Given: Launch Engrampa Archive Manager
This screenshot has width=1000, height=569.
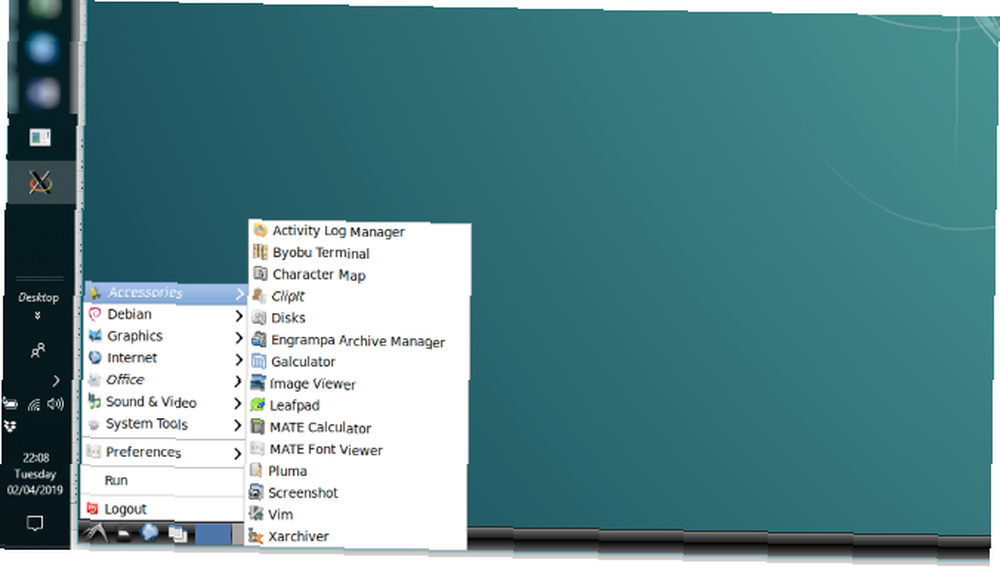Looking at the screenshot, I should tap(359, 340).
